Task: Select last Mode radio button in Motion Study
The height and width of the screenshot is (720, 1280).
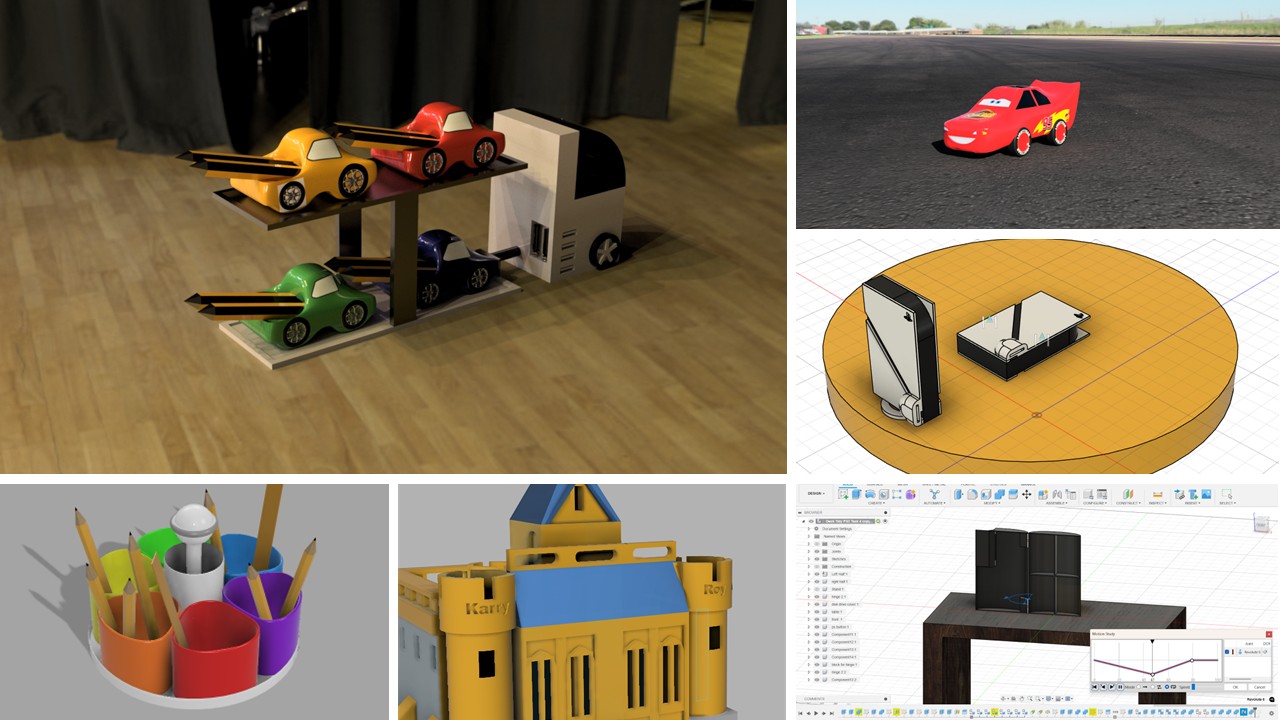Action: click(x=1167, y=687)
